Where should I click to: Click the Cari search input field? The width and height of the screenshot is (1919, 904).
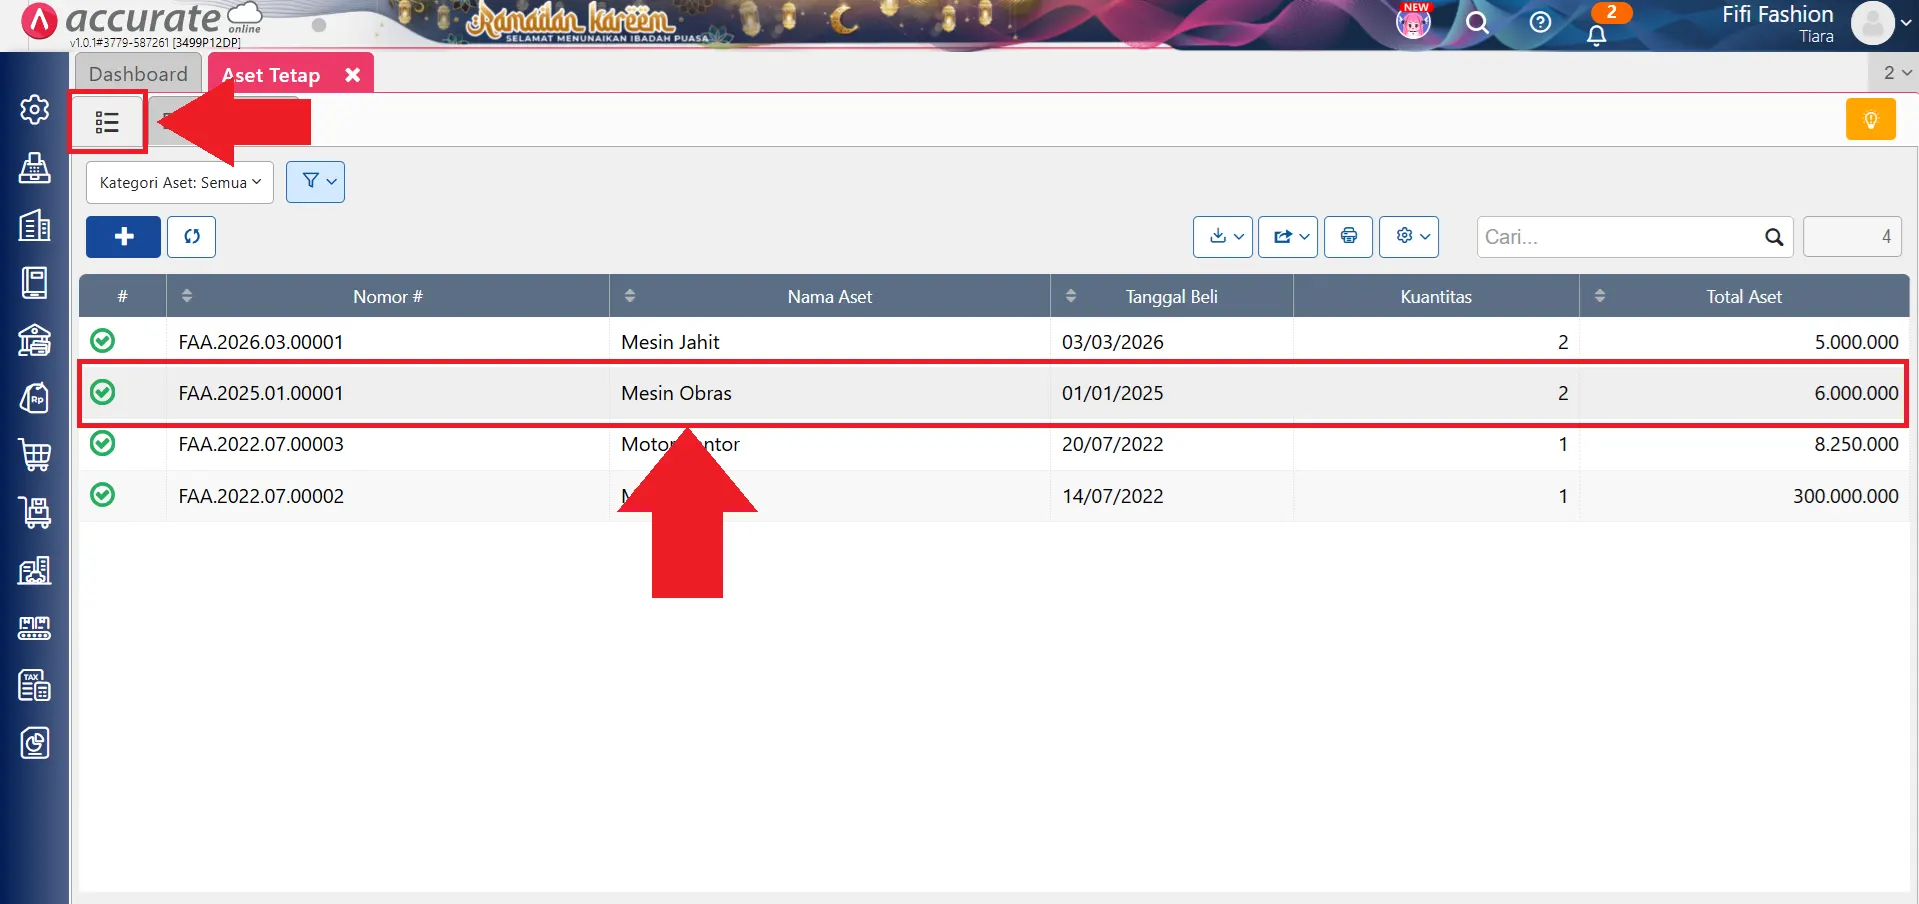tap(1620, 237)
